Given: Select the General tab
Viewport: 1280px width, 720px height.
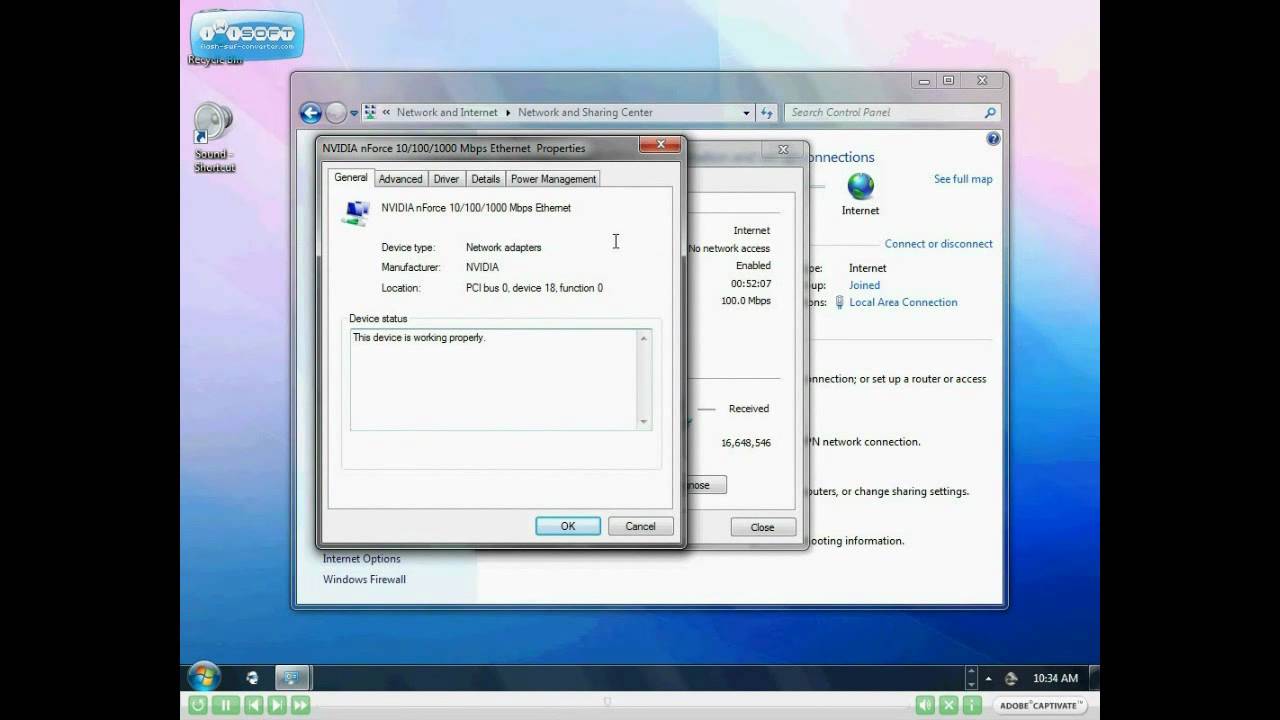Looking at the screenshot, I should [x=350, y=177].
